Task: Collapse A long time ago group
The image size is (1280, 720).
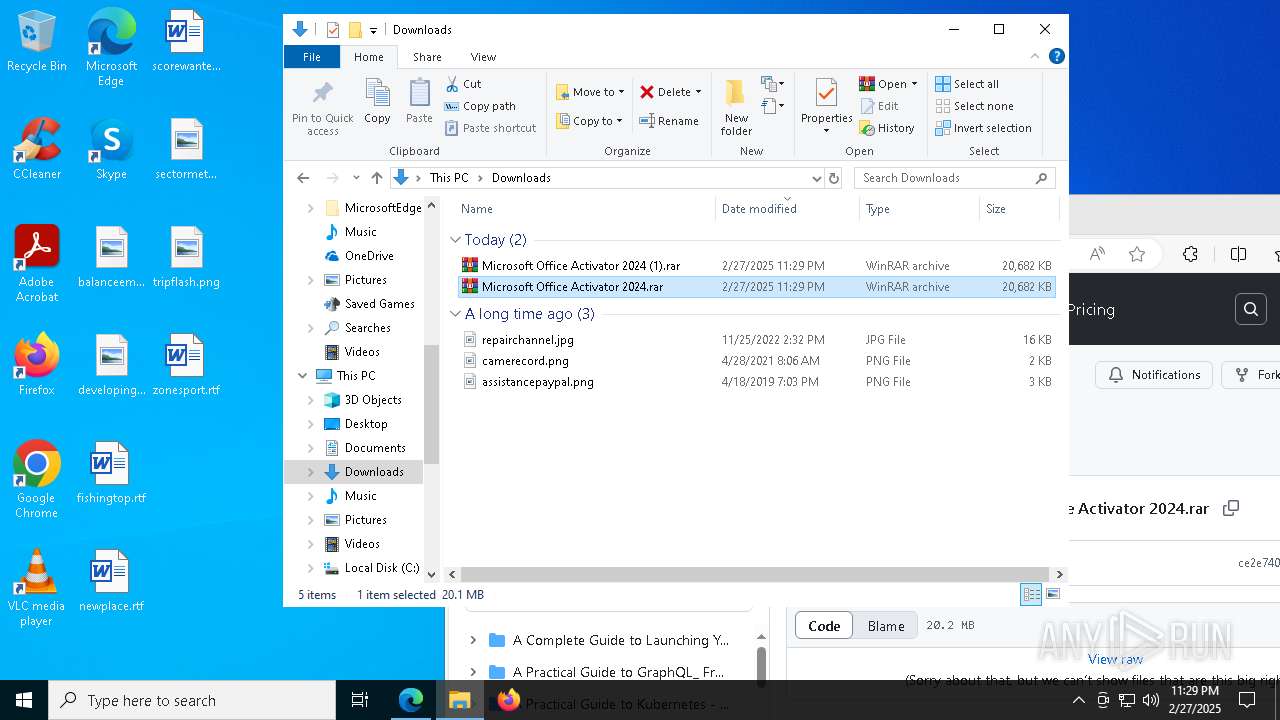Action: tap(456, 314)
